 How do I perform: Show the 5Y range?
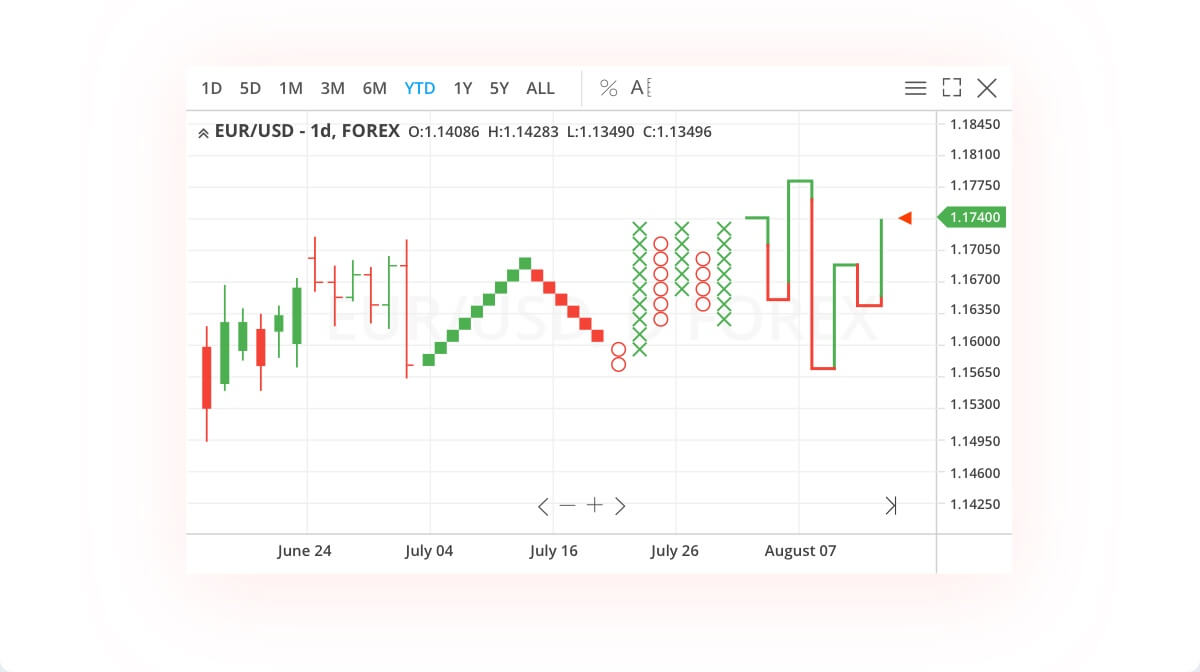coord(499,88)
